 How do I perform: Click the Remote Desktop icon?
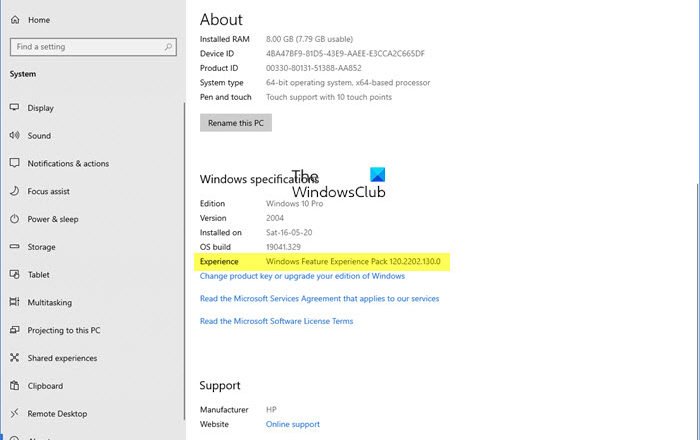point(14,413)
